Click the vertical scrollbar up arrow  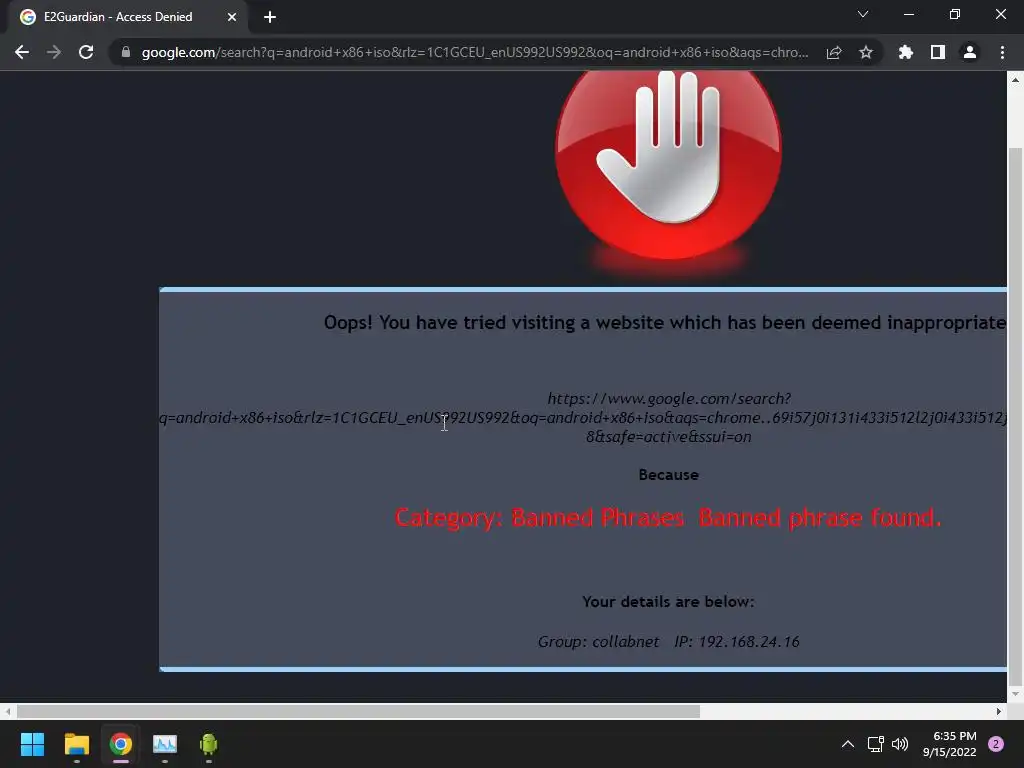point(1015,80)
